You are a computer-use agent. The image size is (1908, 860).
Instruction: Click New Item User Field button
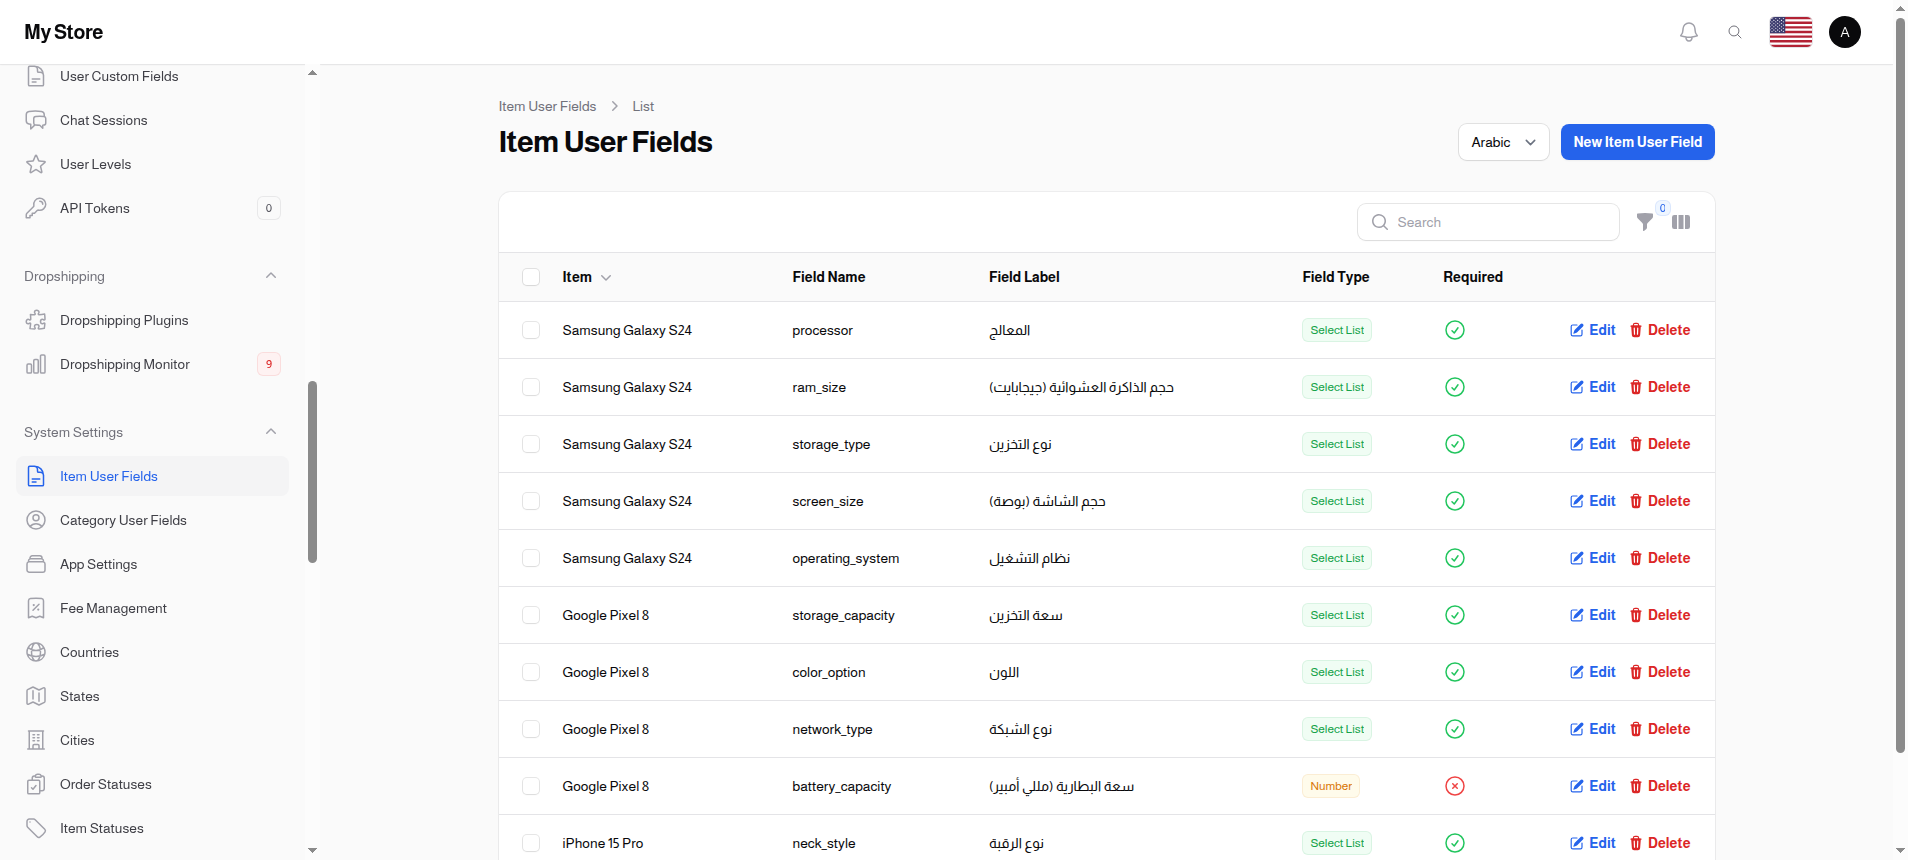point(1637,142)
